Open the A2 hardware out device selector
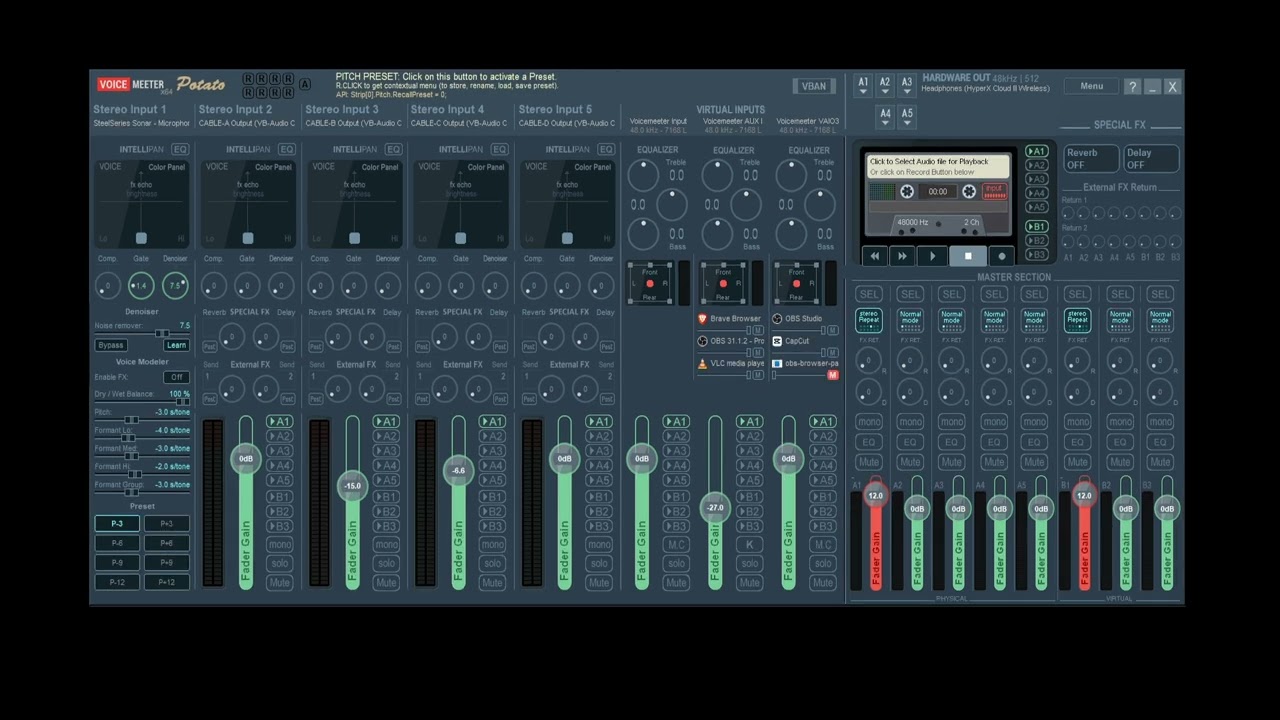The width and height of the screenshot is (1280, 720). click(885, 86)
